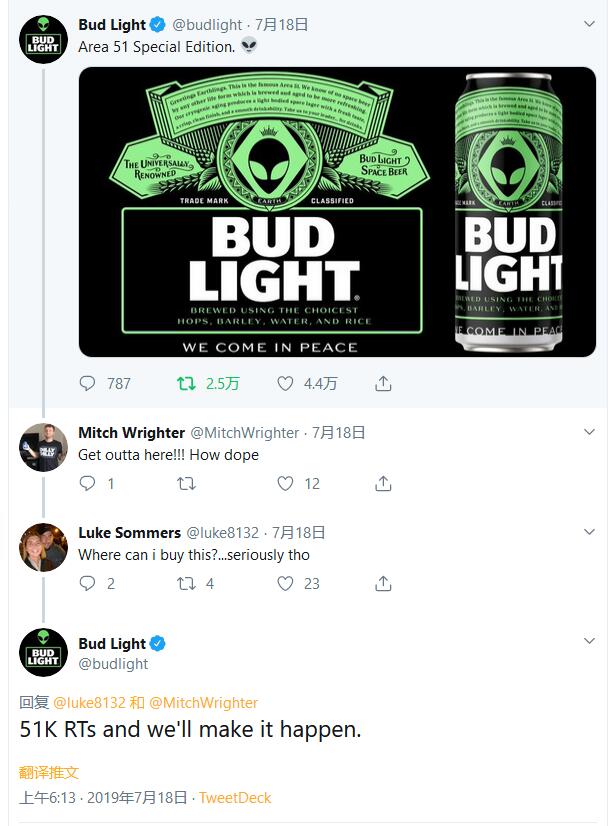Share Mitch Wrighter's reply
This screenshot has width=610, height=826.
click(x=383, y=483)
